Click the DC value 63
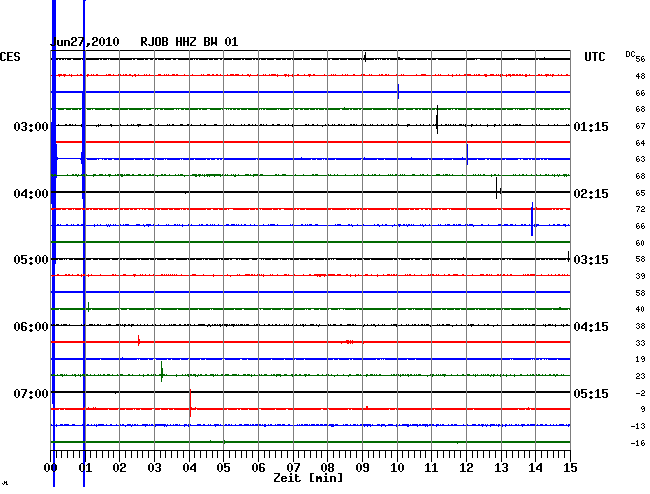Image resolution: width=650 pixels, height=494 pixels. click(640, 159)
